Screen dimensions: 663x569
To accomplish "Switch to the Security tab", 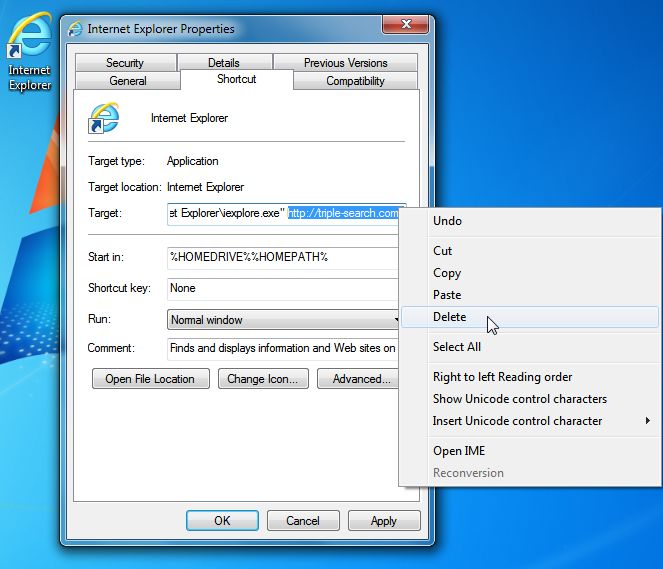I will tap(125, 63).
